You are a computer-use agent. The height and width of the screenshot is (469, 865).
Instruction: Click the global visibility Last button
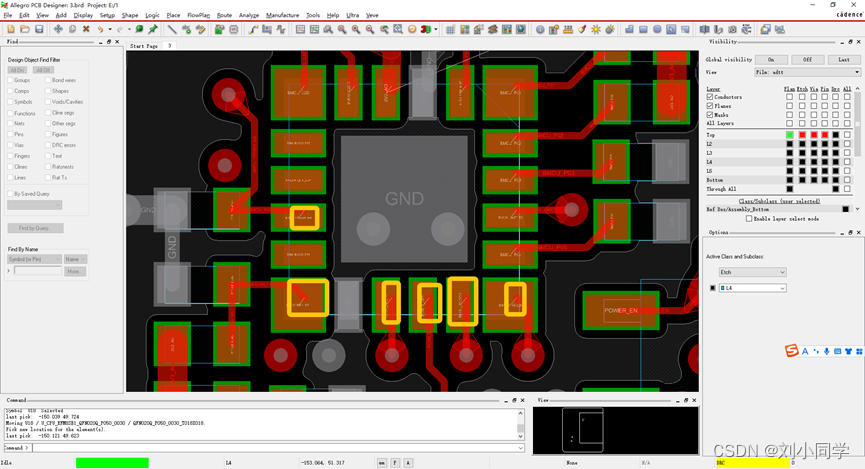(x=843, y=60)
